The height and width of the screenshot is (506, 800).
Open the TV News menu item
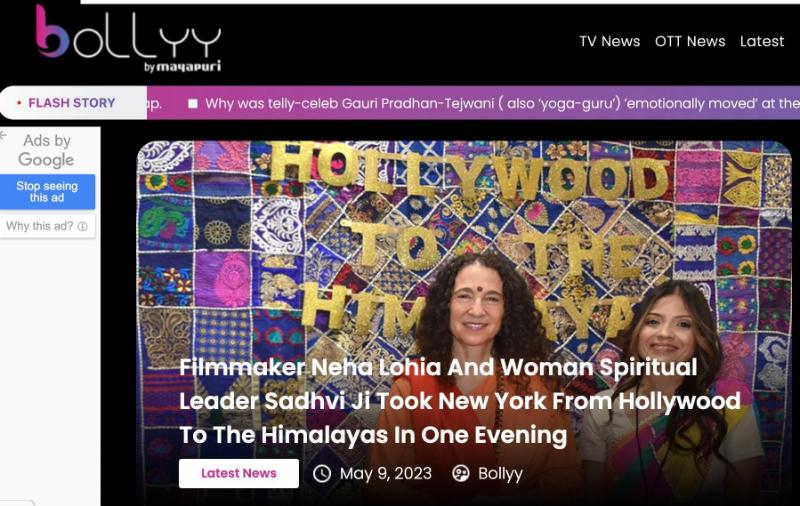coord(610,41)
